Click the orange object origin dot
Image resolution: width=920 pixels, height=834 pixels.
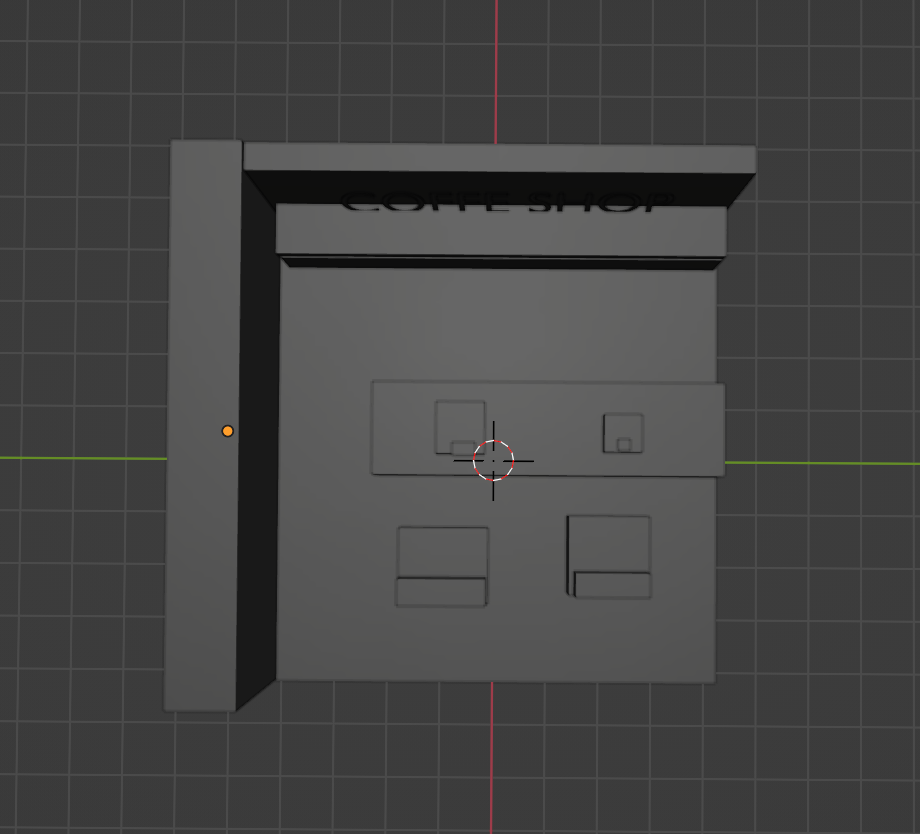(228, 431)
